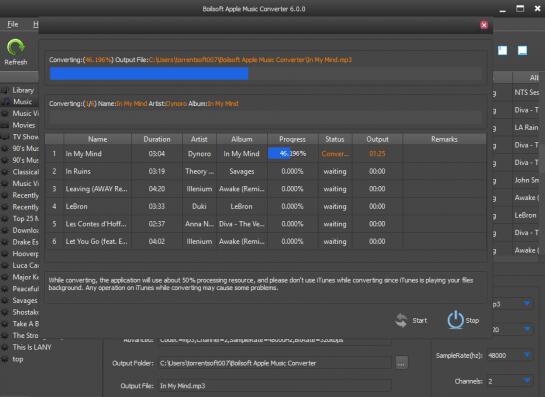Click the Artist column header

[199, 139]
